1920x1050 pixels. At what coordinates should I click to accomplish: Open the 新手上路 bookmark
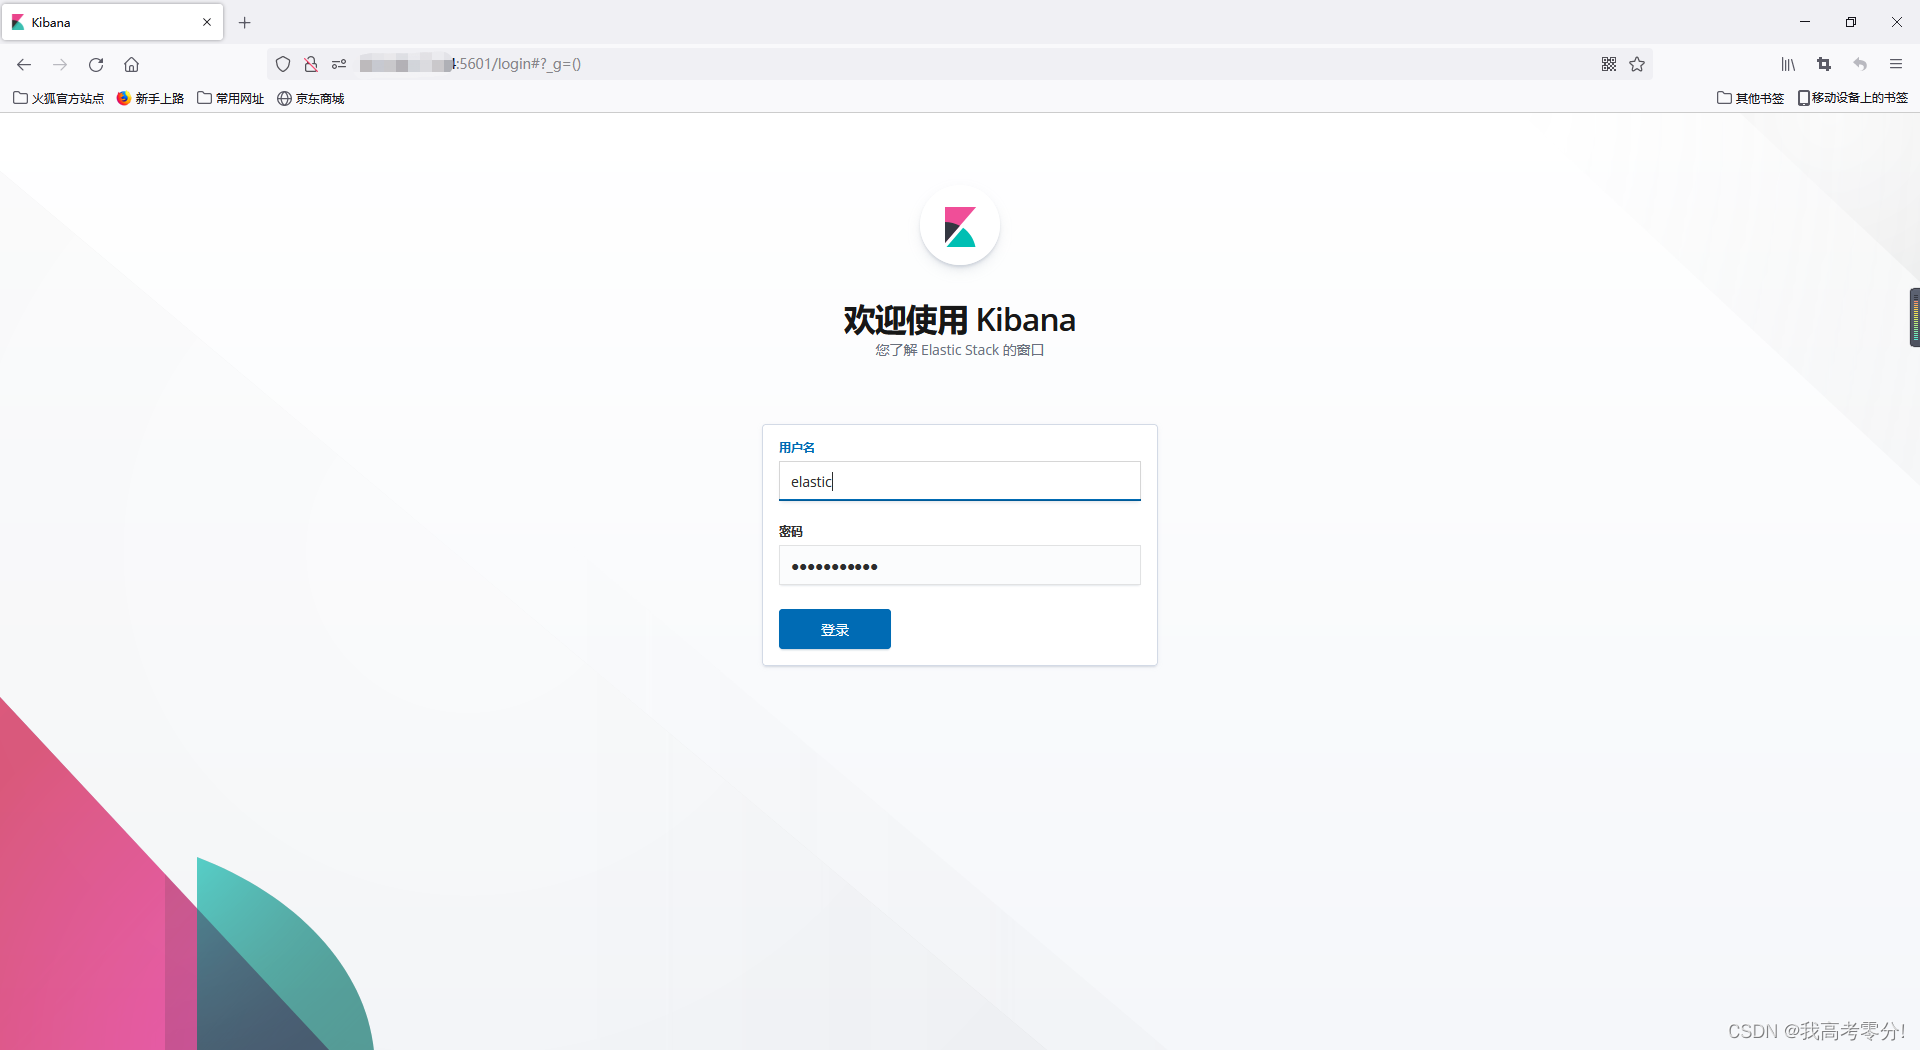[x=151, y=98]
